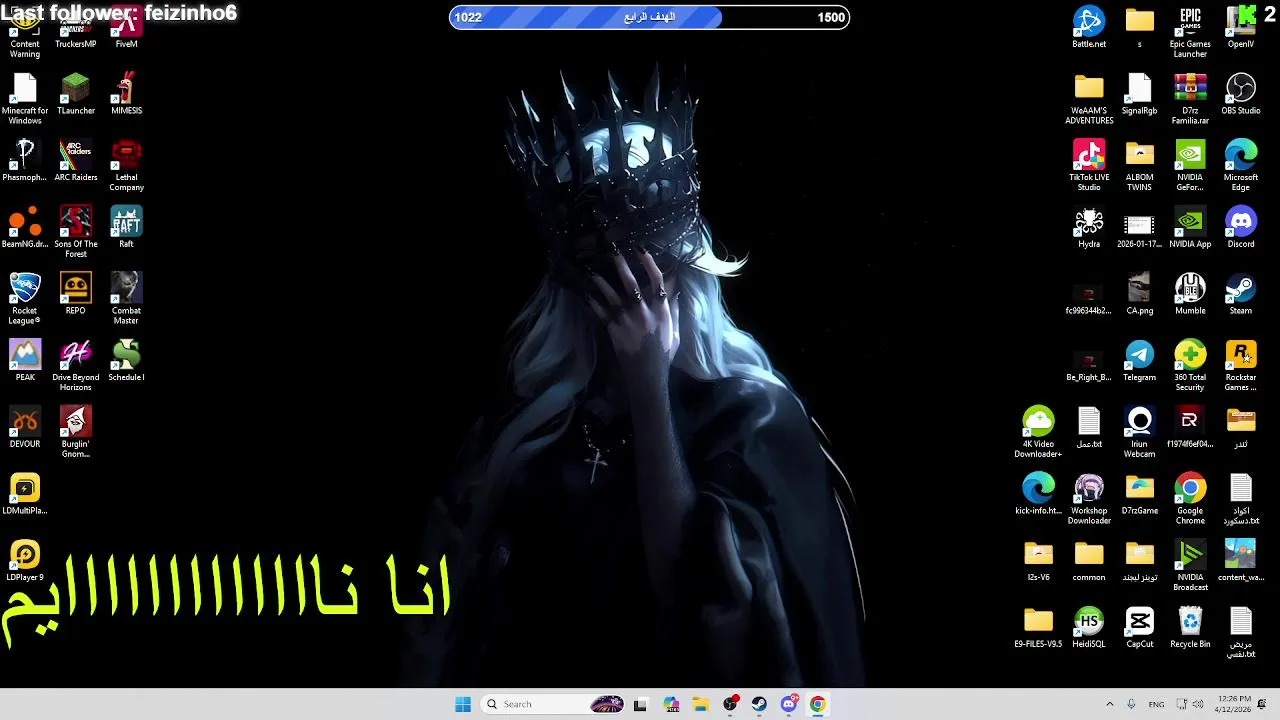Select the Burglin' Gnomes icon
1280x720 pixels.
(x=76, y=432)
